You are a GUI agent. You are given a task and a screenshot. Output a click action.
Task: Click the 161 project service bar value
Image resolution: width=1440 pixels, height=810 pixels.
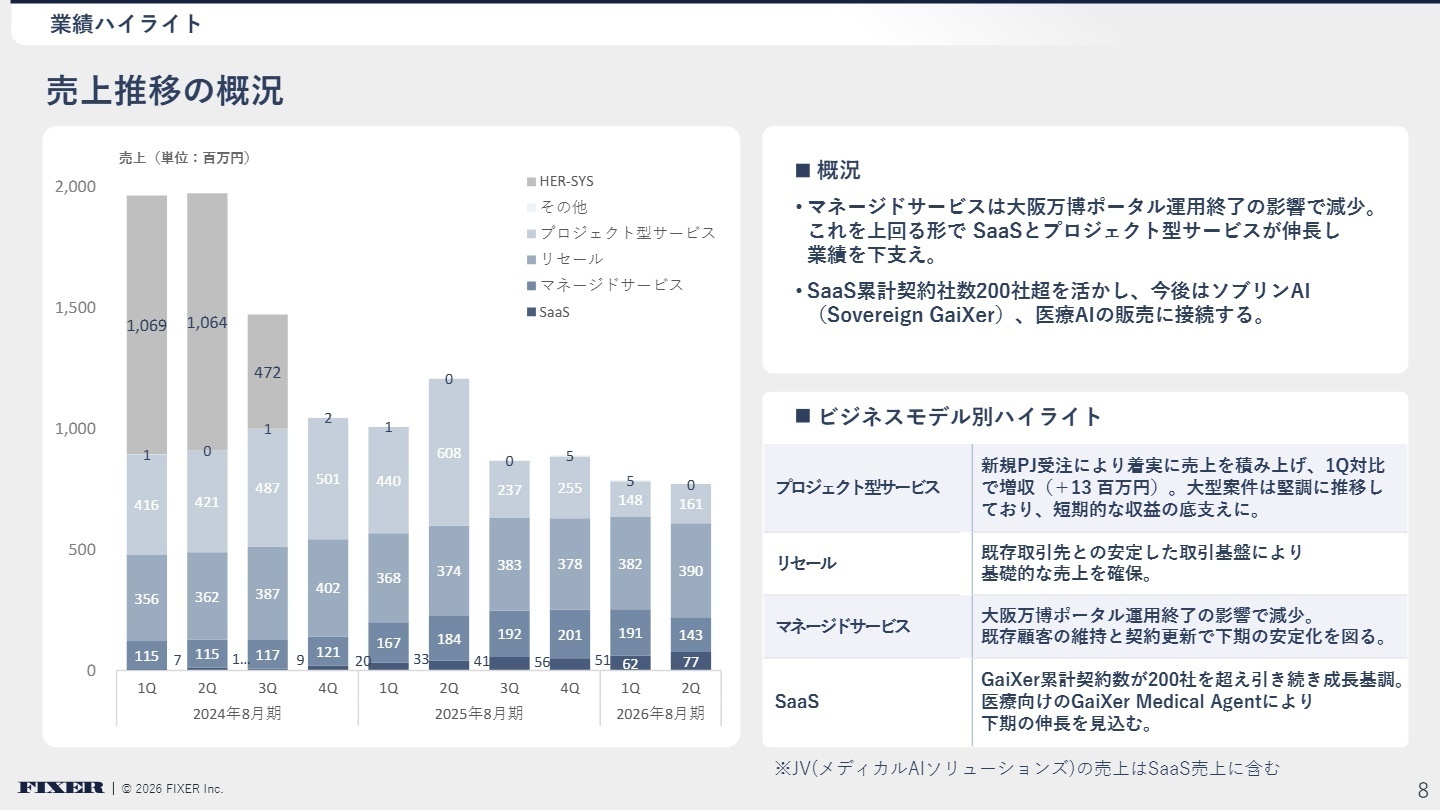[691, 505]
